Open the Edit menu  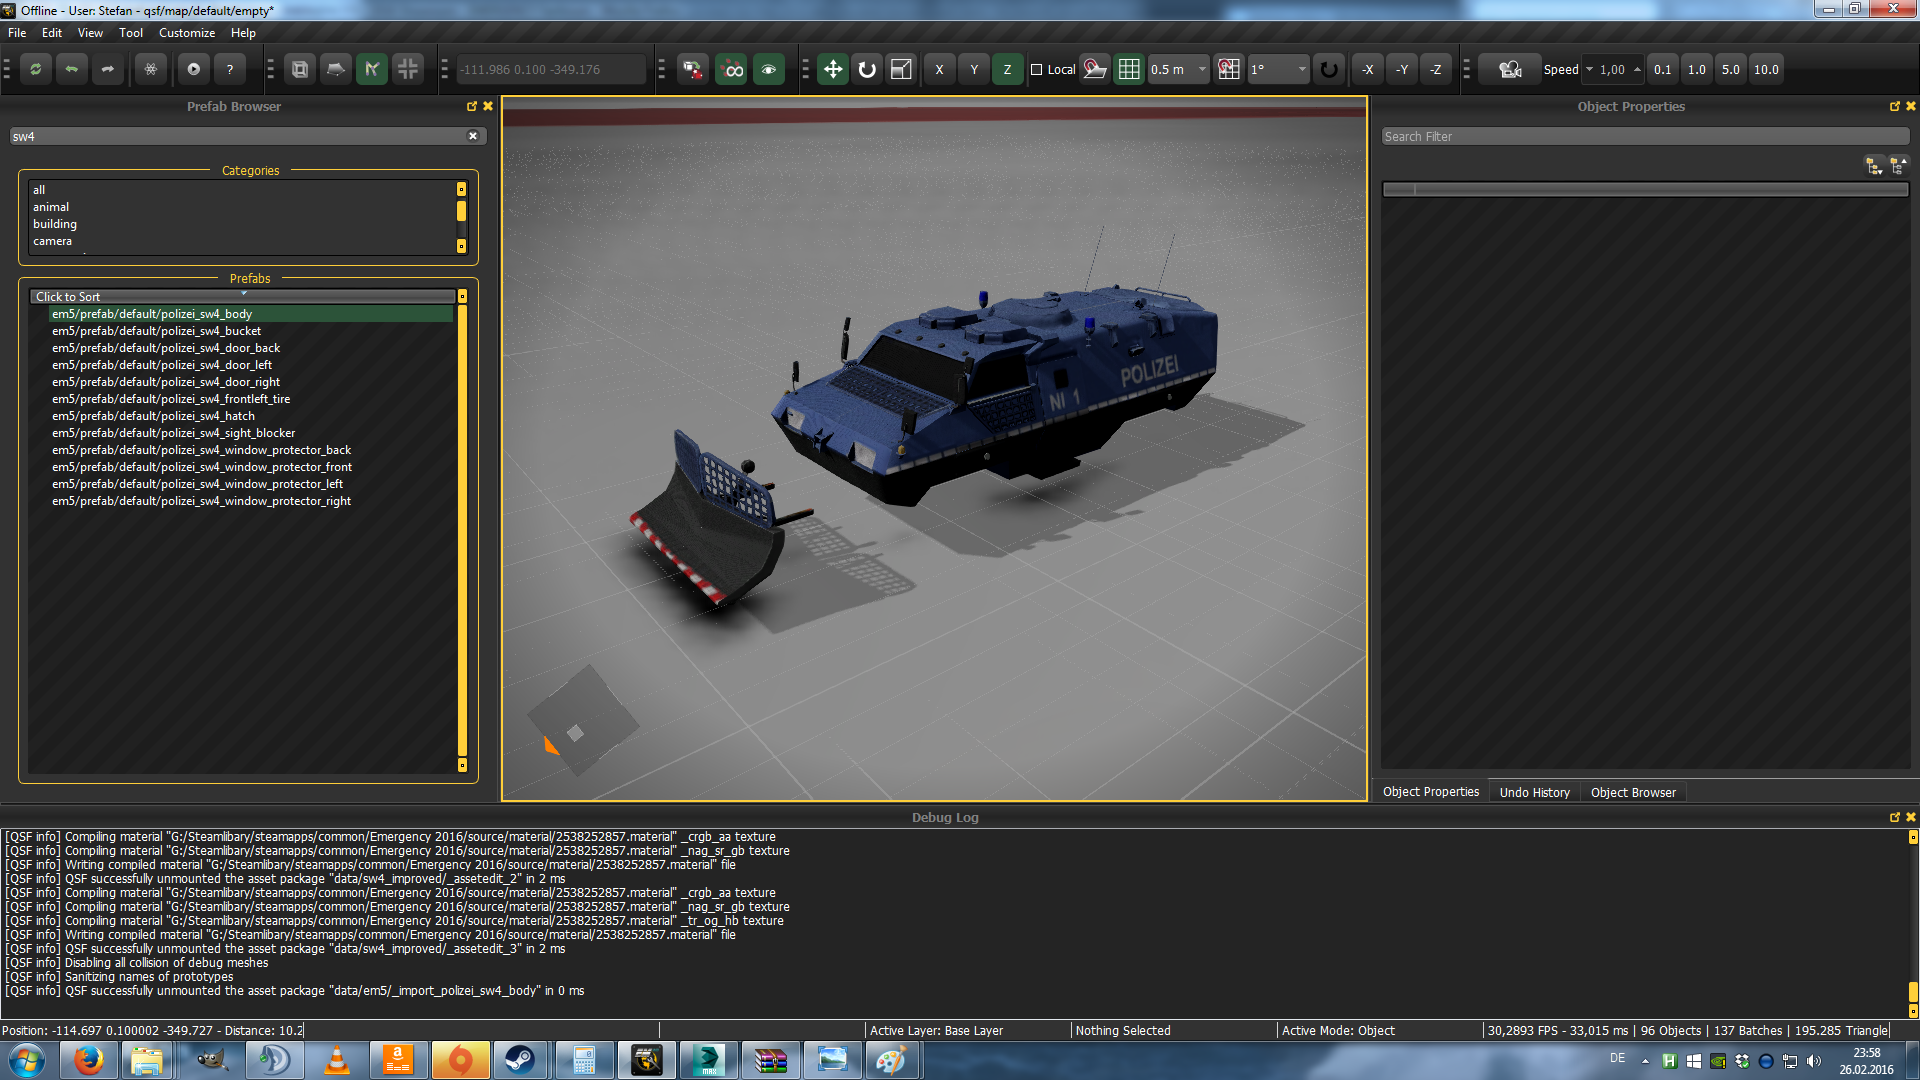[x=52, y=33]
